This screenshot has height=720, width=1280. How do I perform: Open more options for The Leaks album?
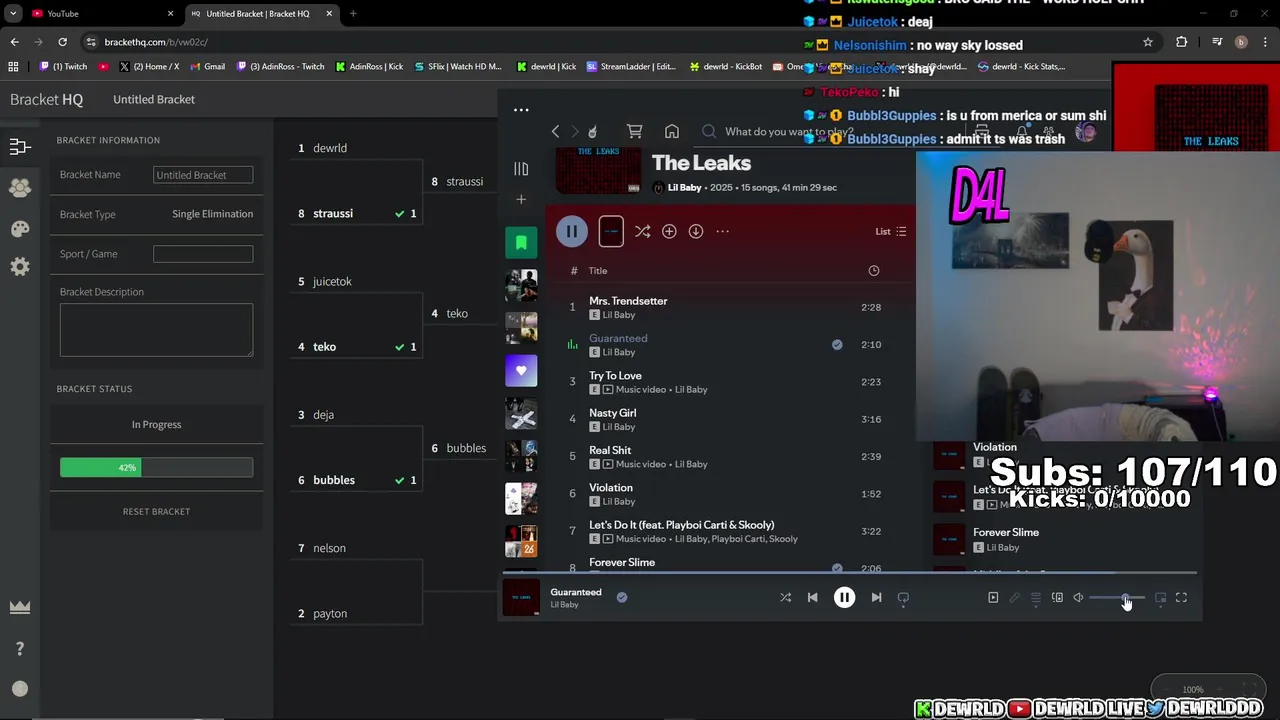click(722, 231)
